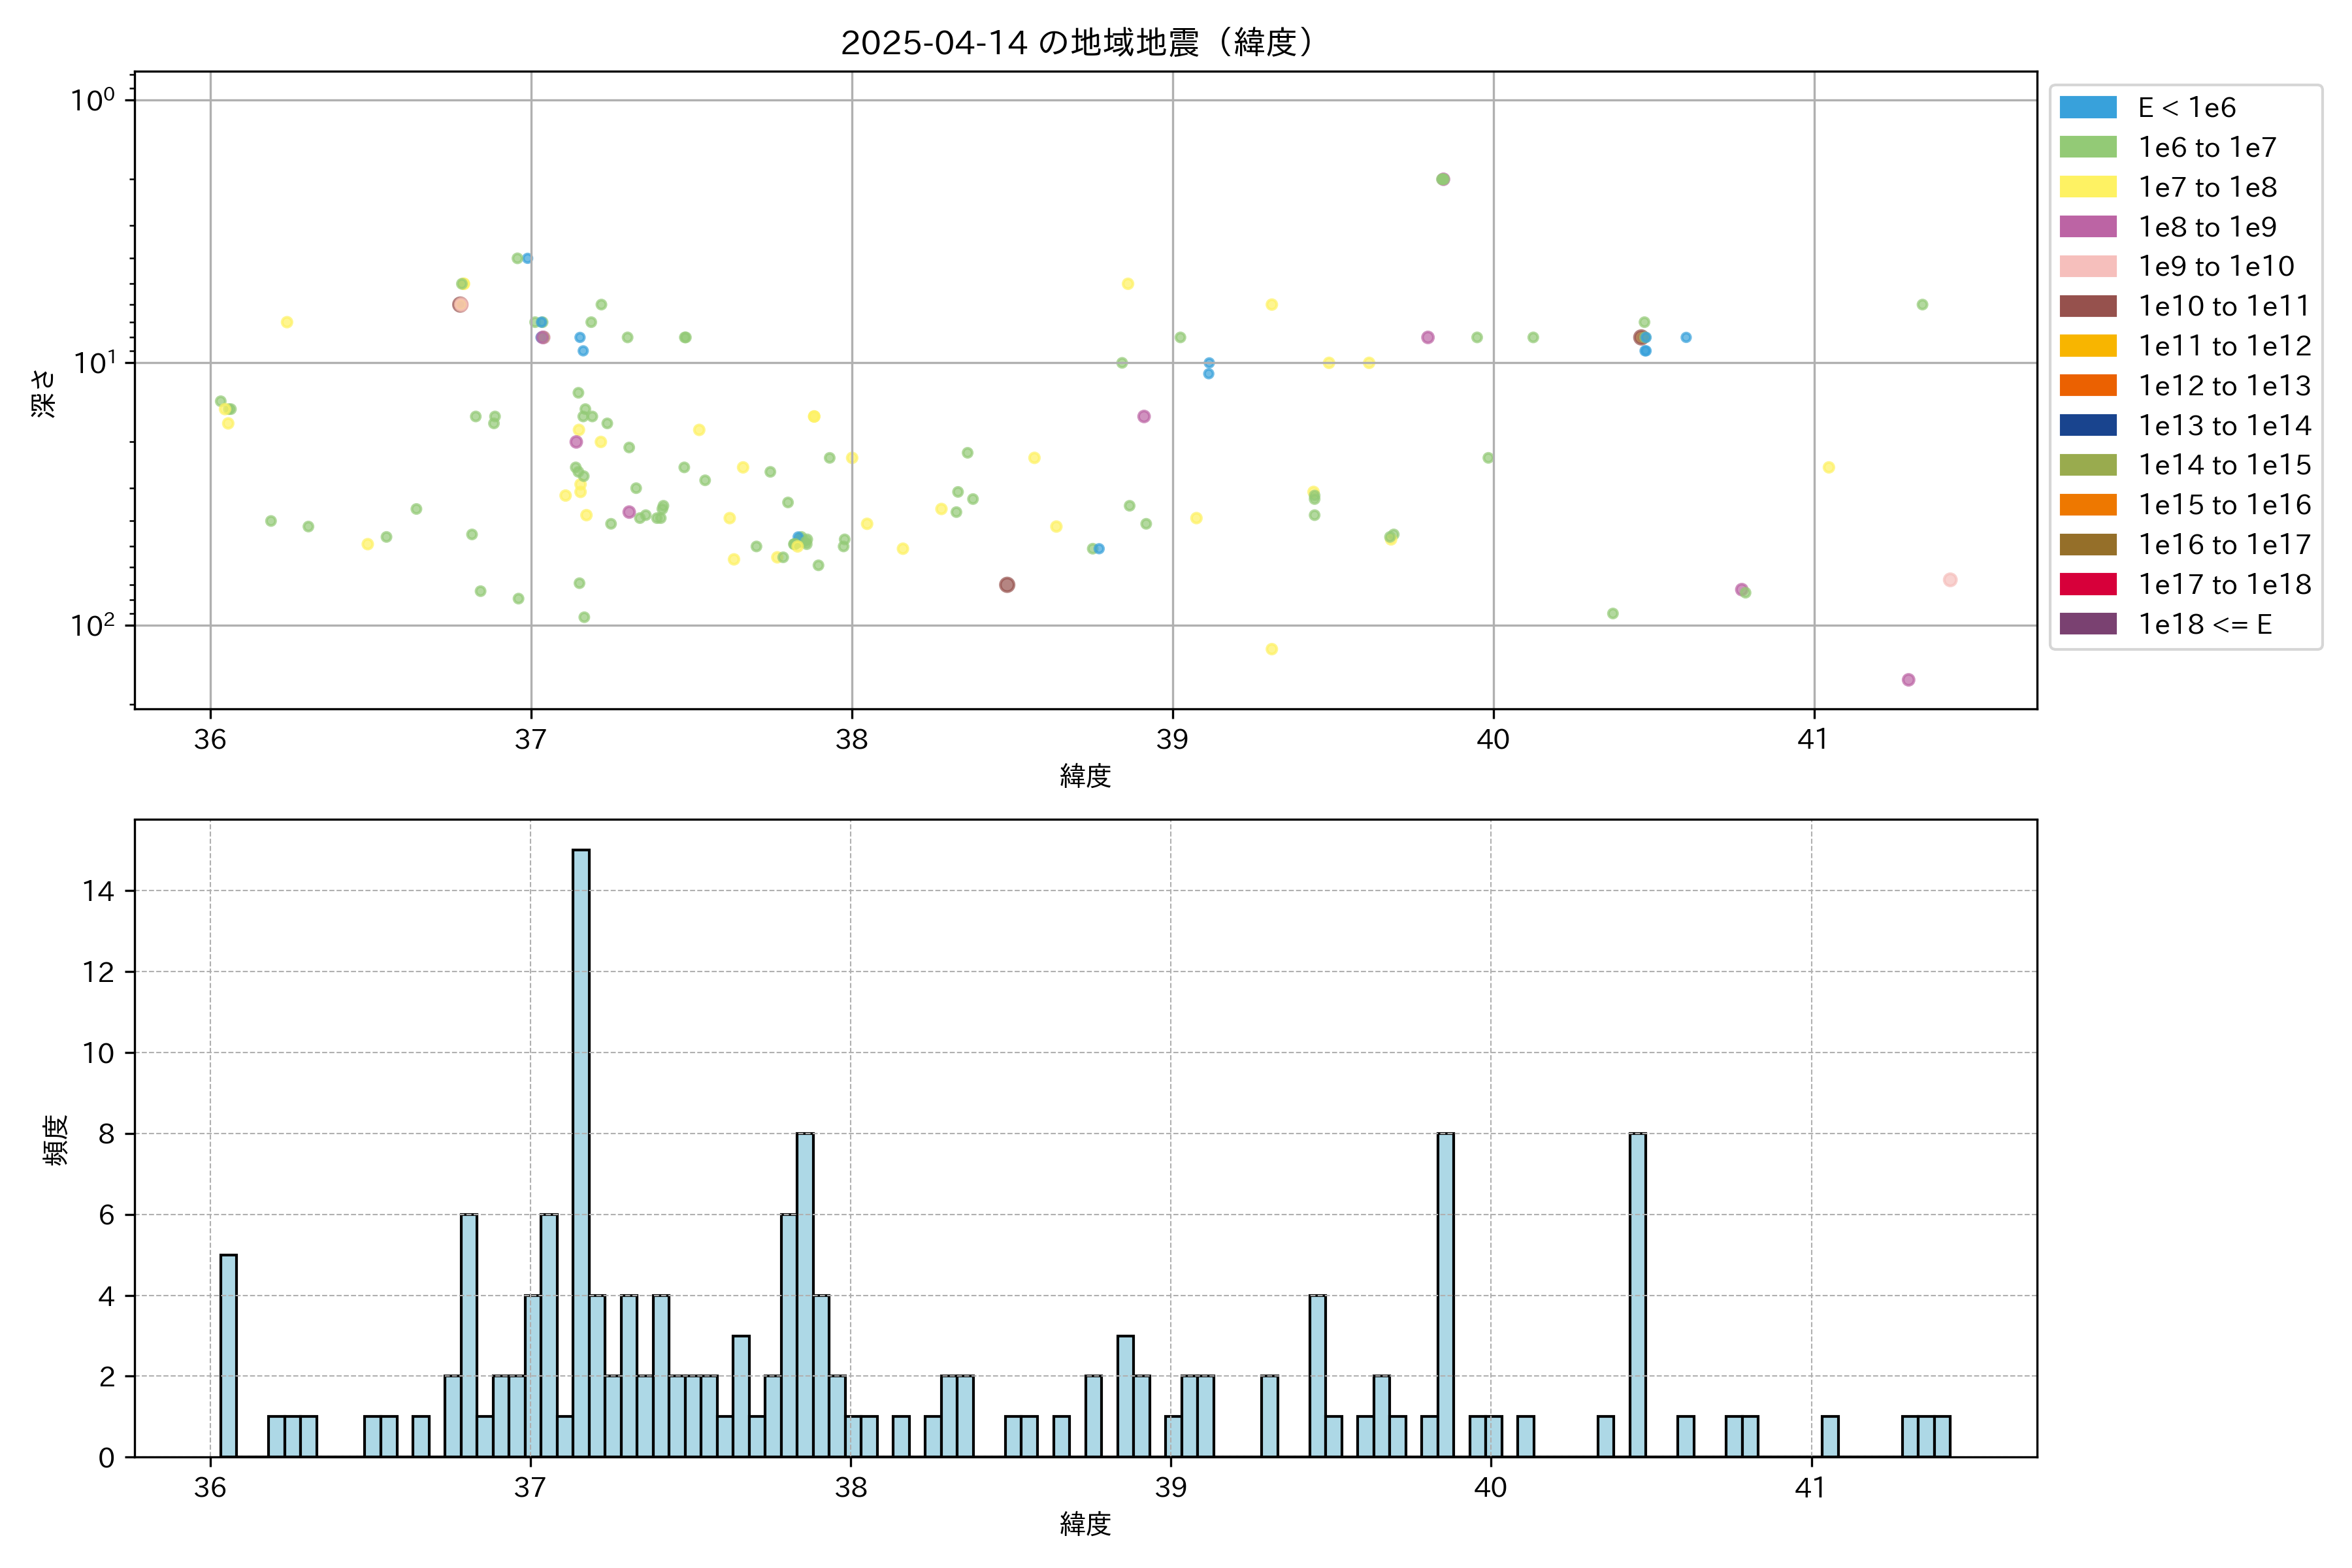2352x1568 pixels.
Task: Click the 1e12 to 1e13 legend text
Action: click(2224, 386)
